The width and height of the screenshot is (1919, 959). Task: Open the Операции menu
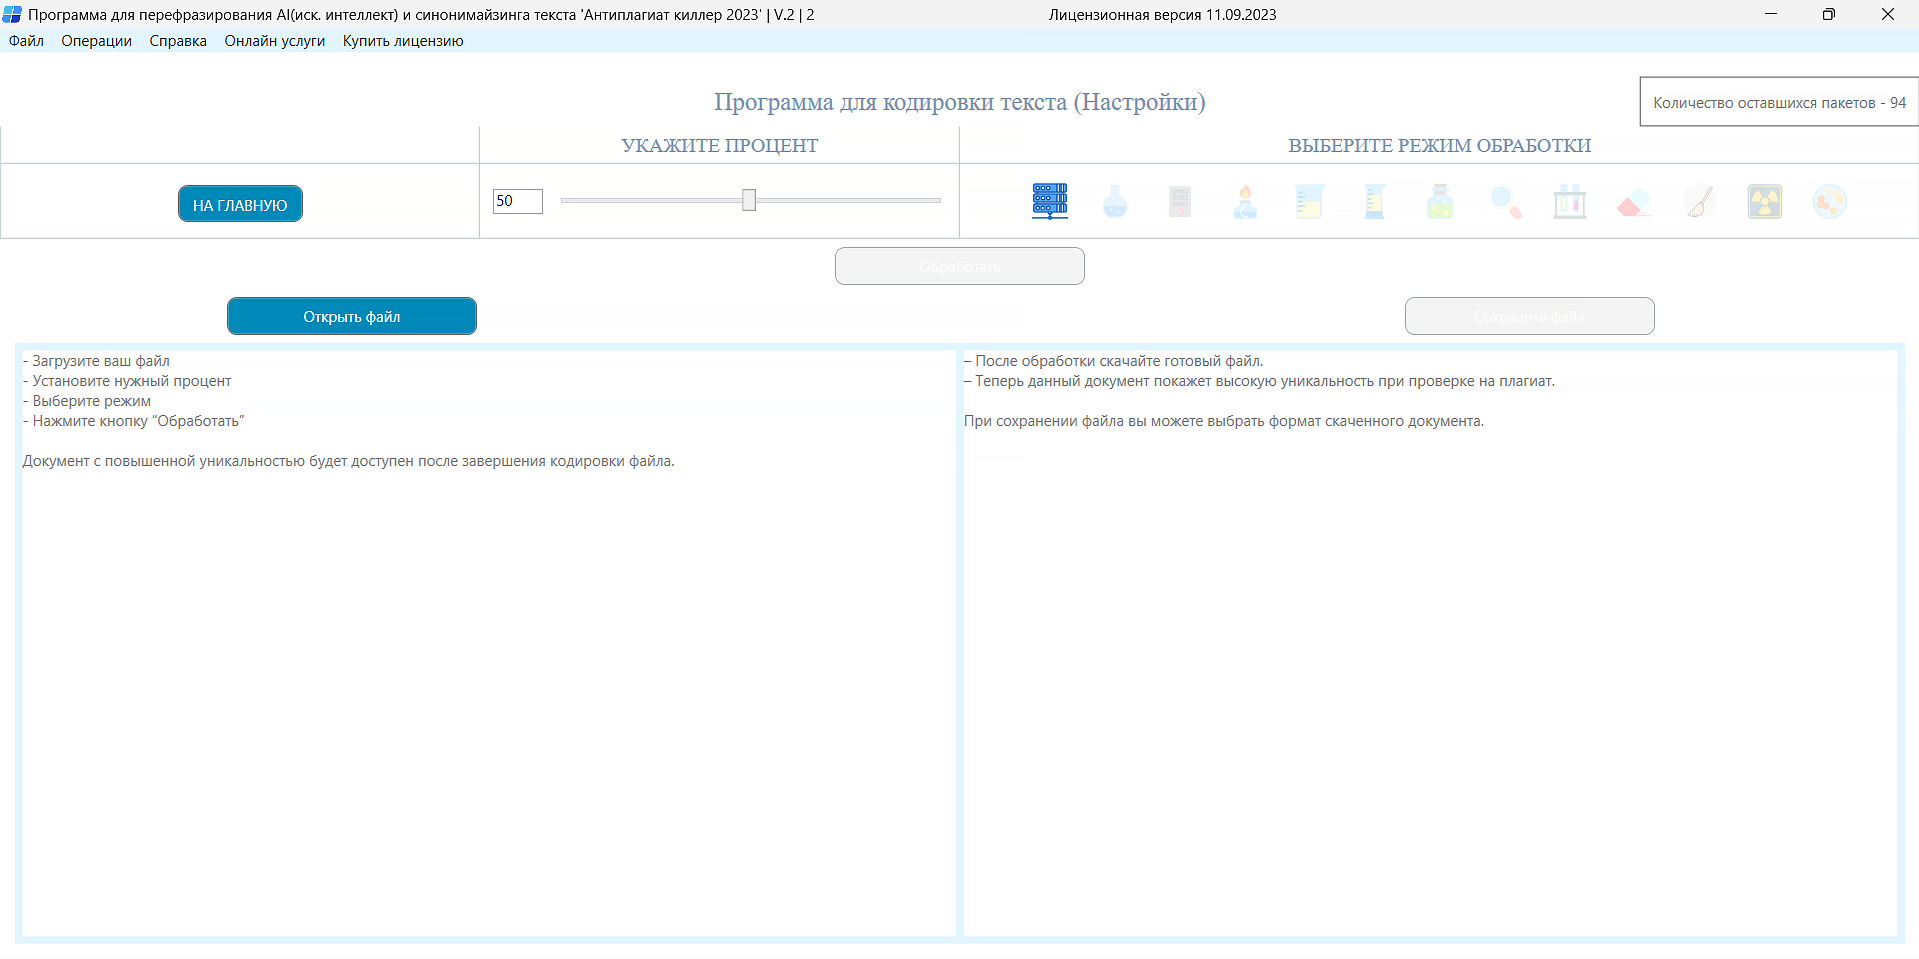[96, 41]
